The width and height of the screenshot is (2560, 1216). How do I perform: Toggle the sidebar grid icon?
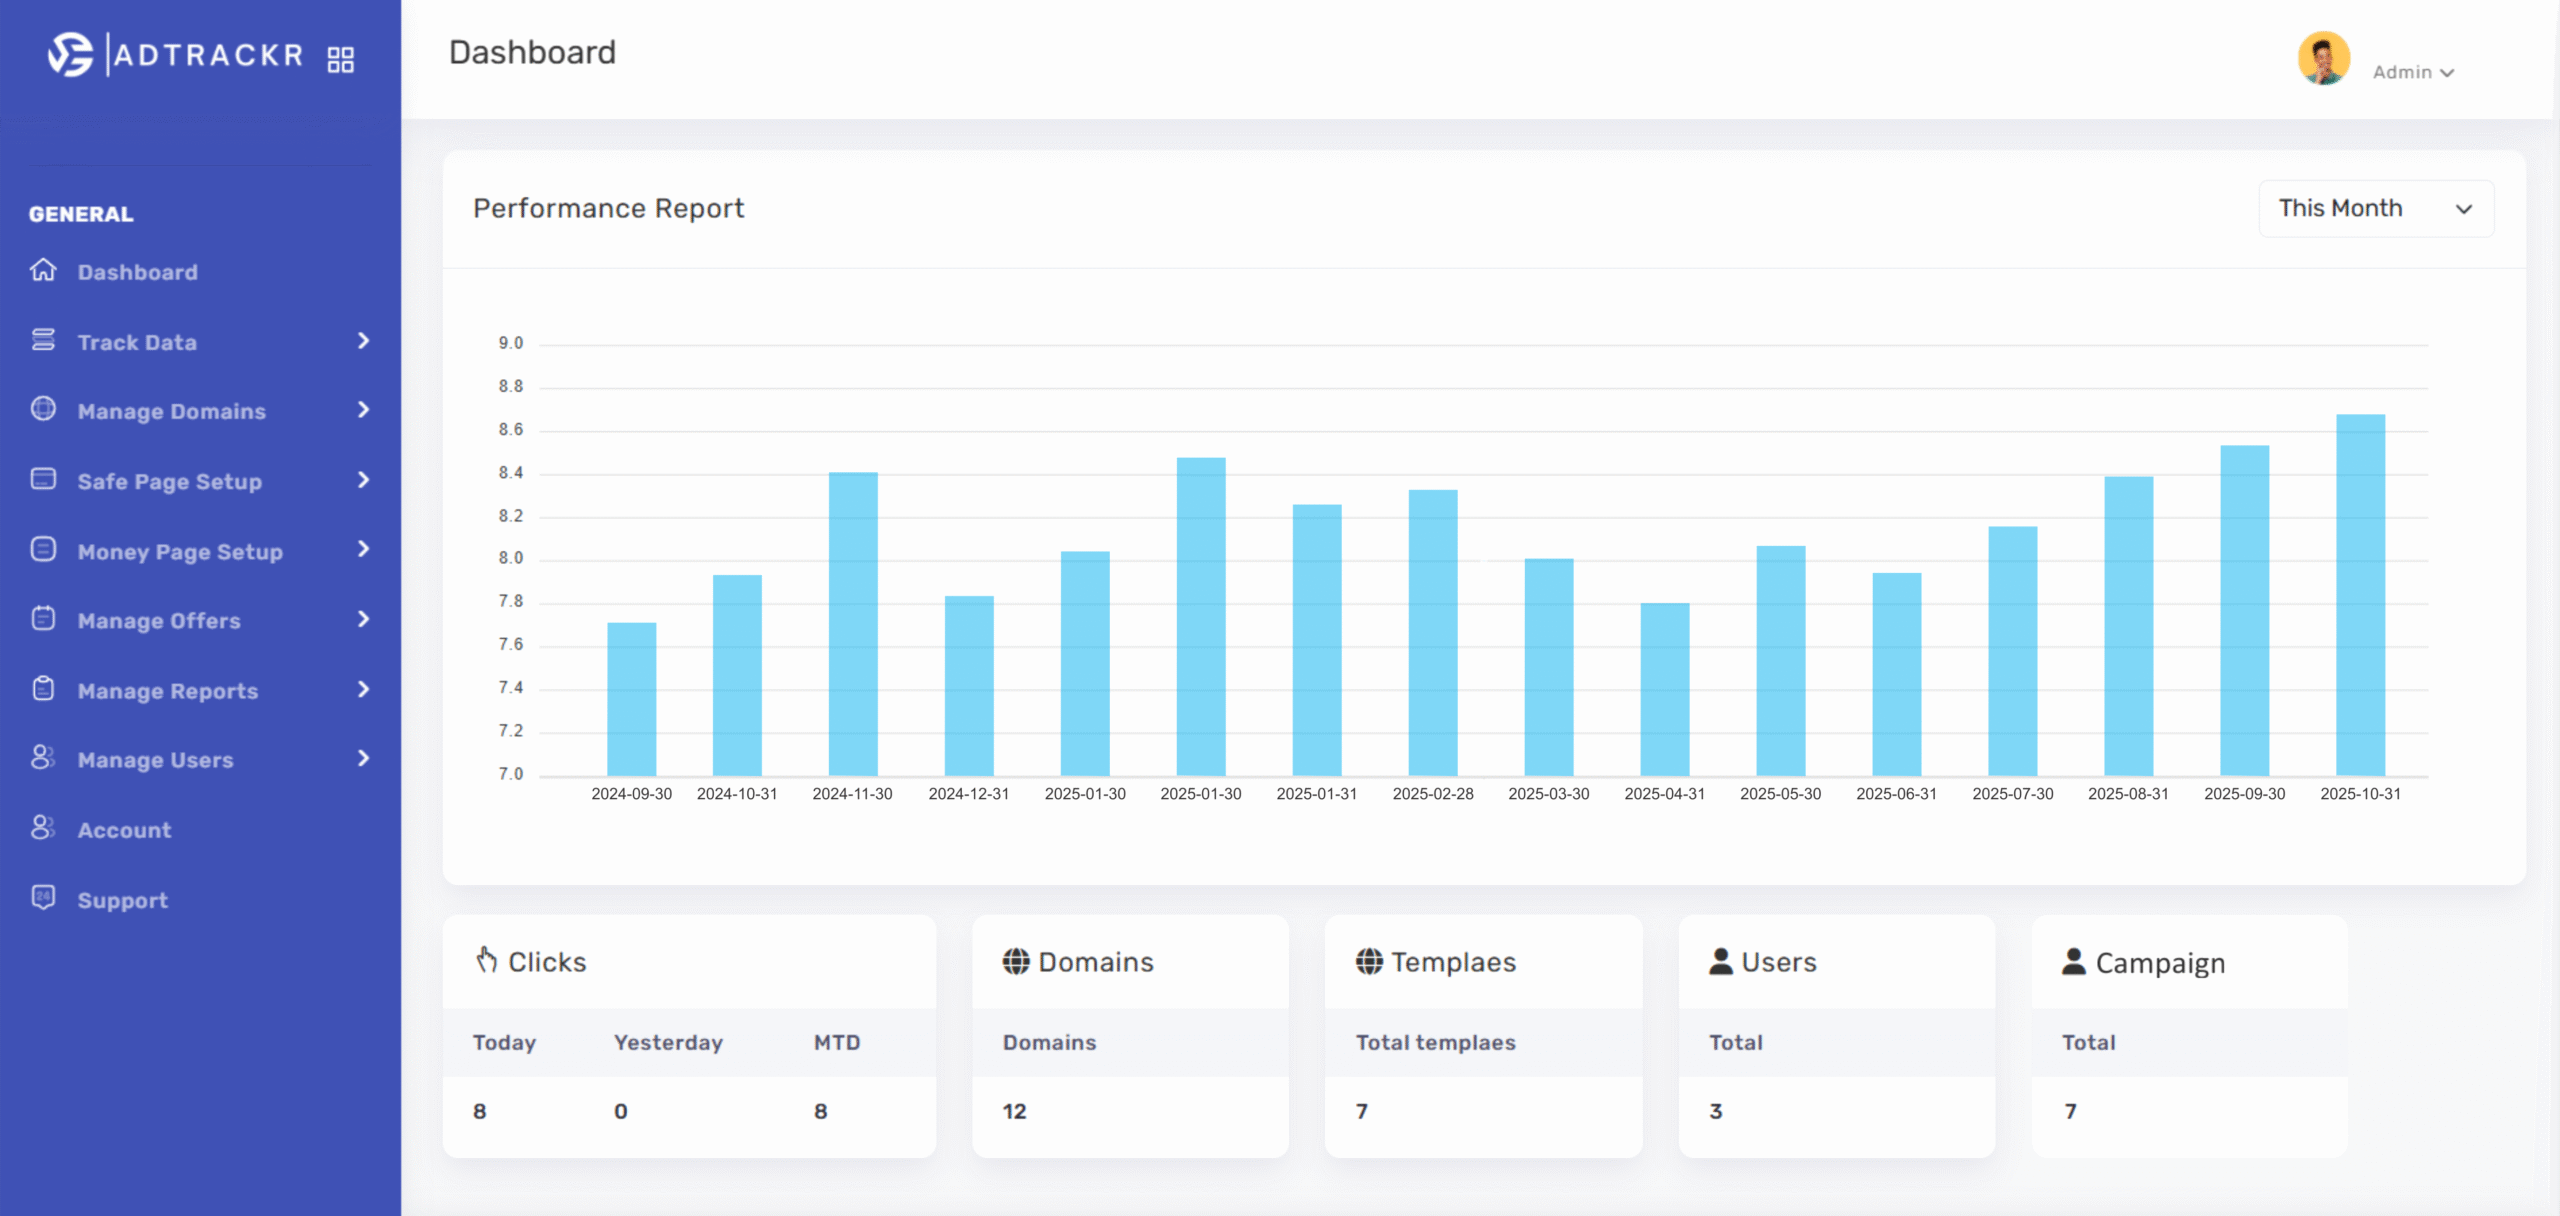(341, 60)
